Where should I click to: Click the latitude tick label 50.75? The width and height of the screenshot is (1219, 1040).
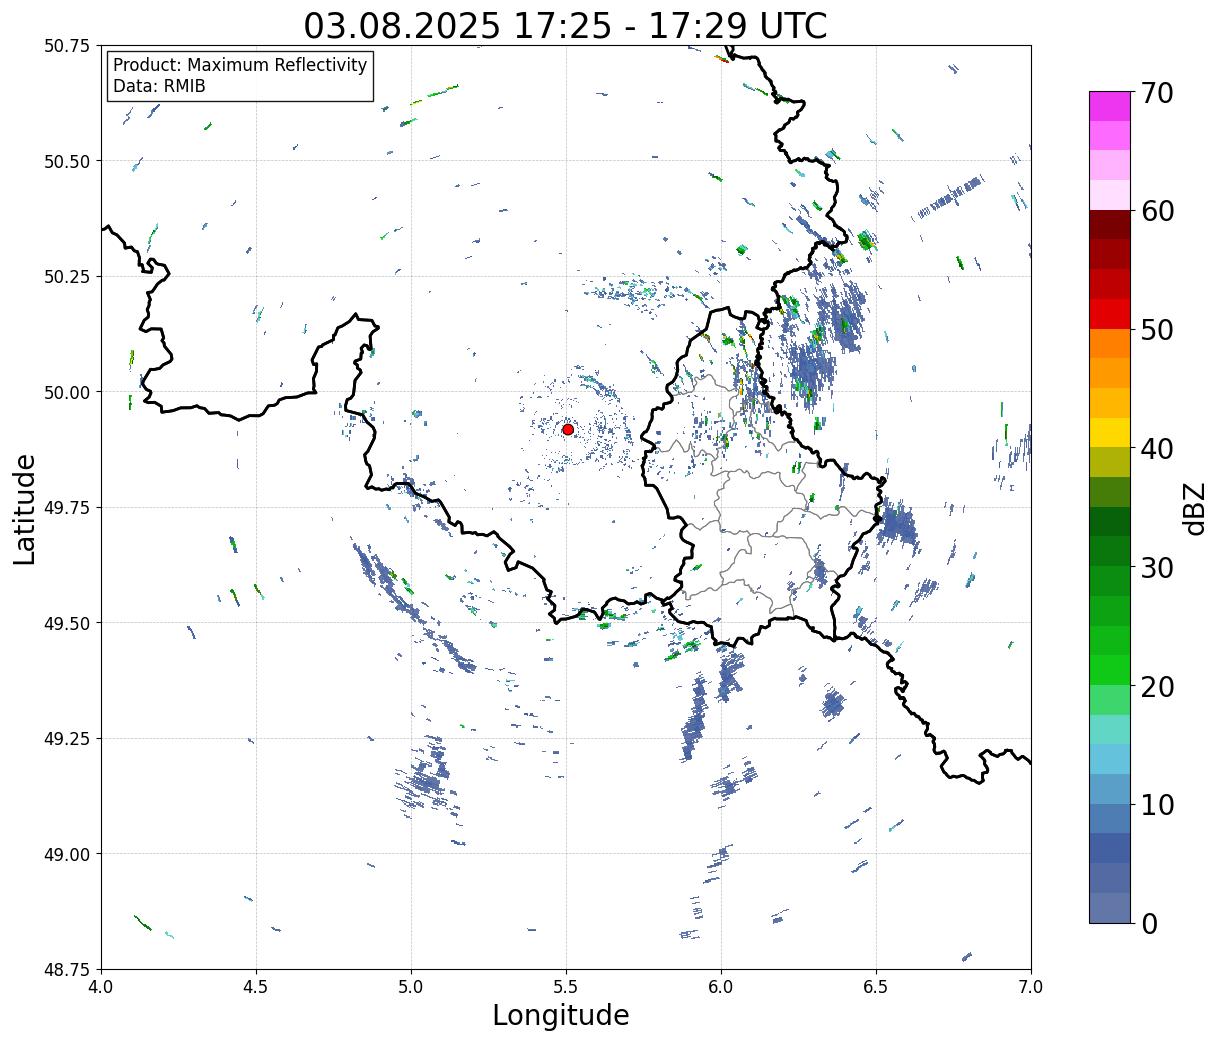(x=66, y=46)
